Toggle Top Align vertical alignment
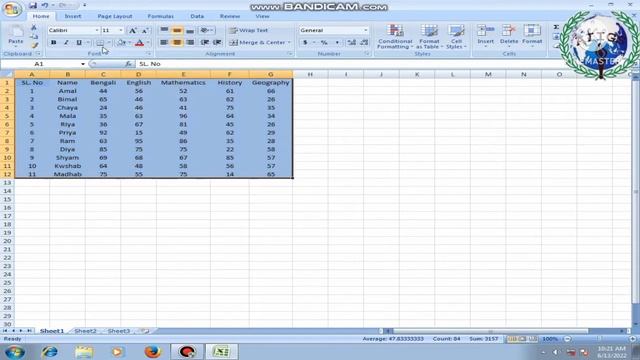The width and height of the screenshot is (640, 360). (x=164, y=30)
